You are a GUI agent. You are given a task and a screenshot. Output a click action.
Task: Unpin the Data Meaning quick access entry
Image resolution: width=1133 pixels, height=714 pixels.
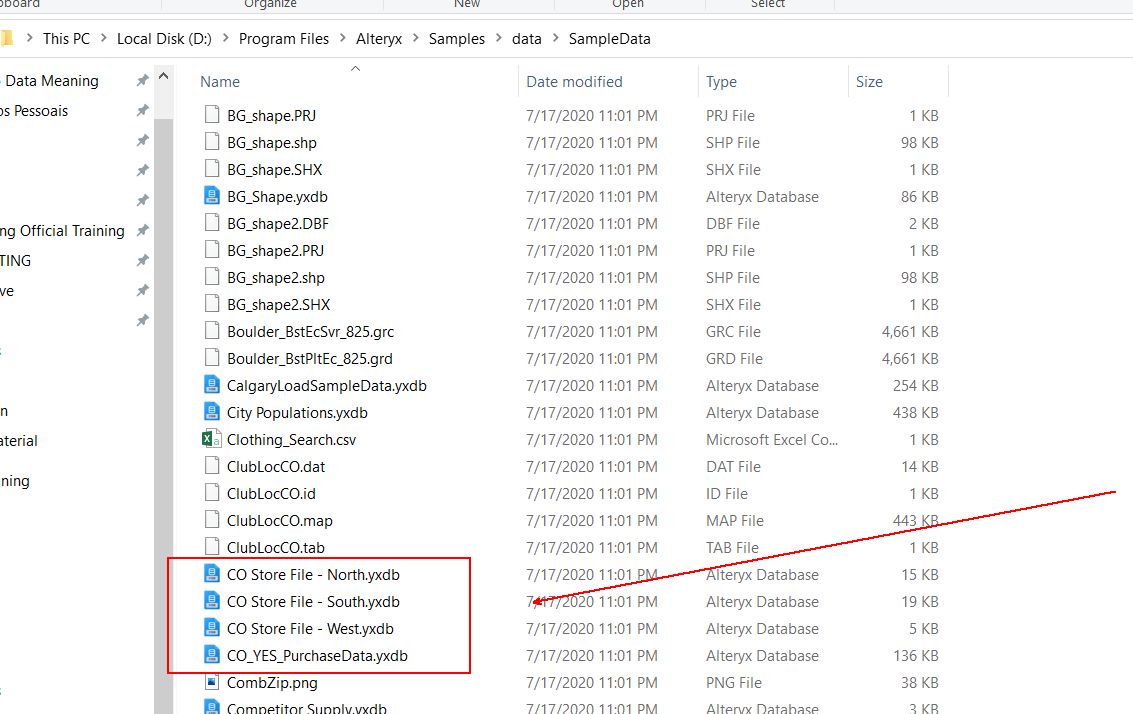point(142,80)
